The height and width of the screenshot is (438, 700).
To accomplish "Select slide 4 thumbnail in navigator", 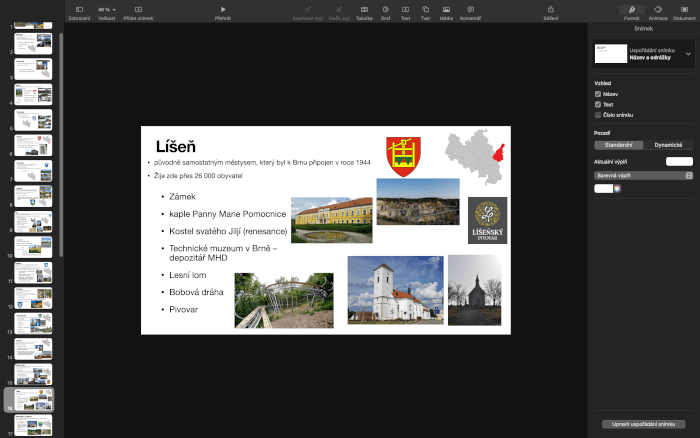I will click(x=33, y=94).
